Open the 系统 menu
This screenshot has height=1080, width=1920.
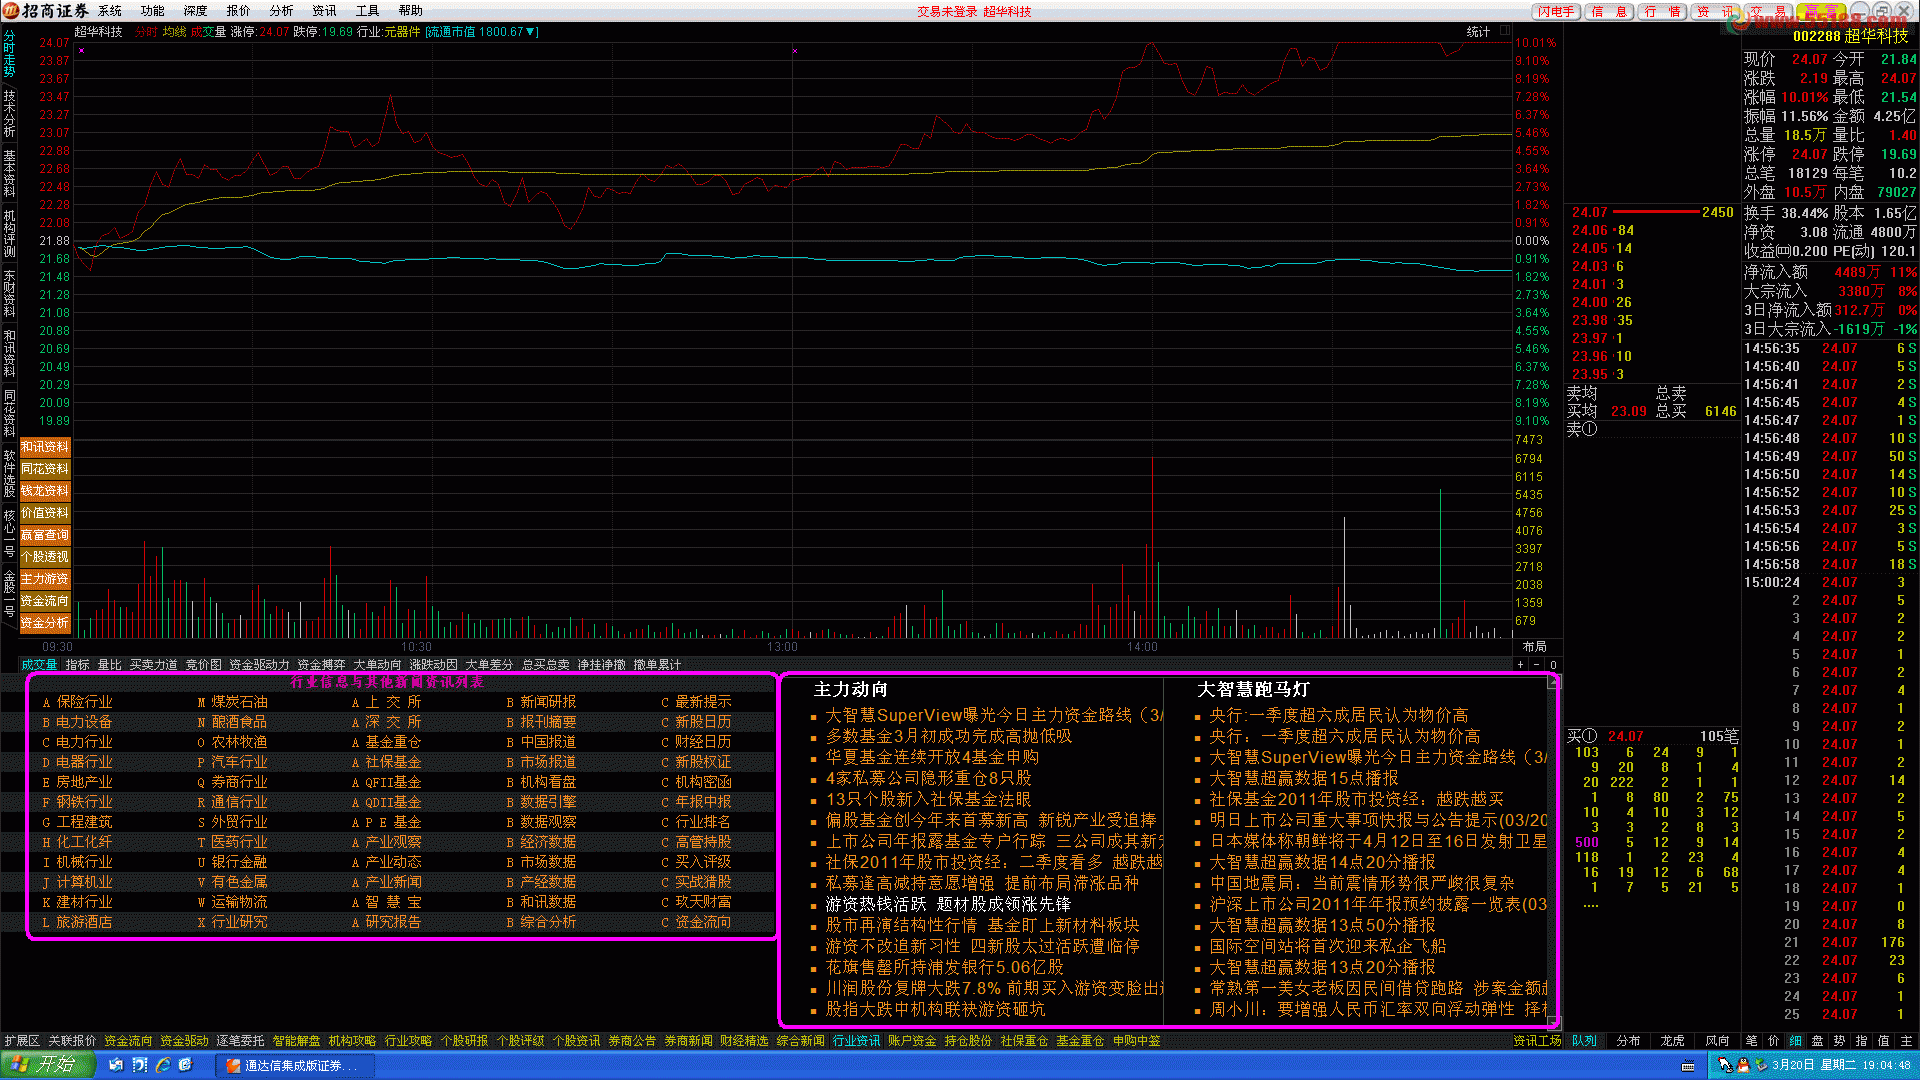pos(110,10)
